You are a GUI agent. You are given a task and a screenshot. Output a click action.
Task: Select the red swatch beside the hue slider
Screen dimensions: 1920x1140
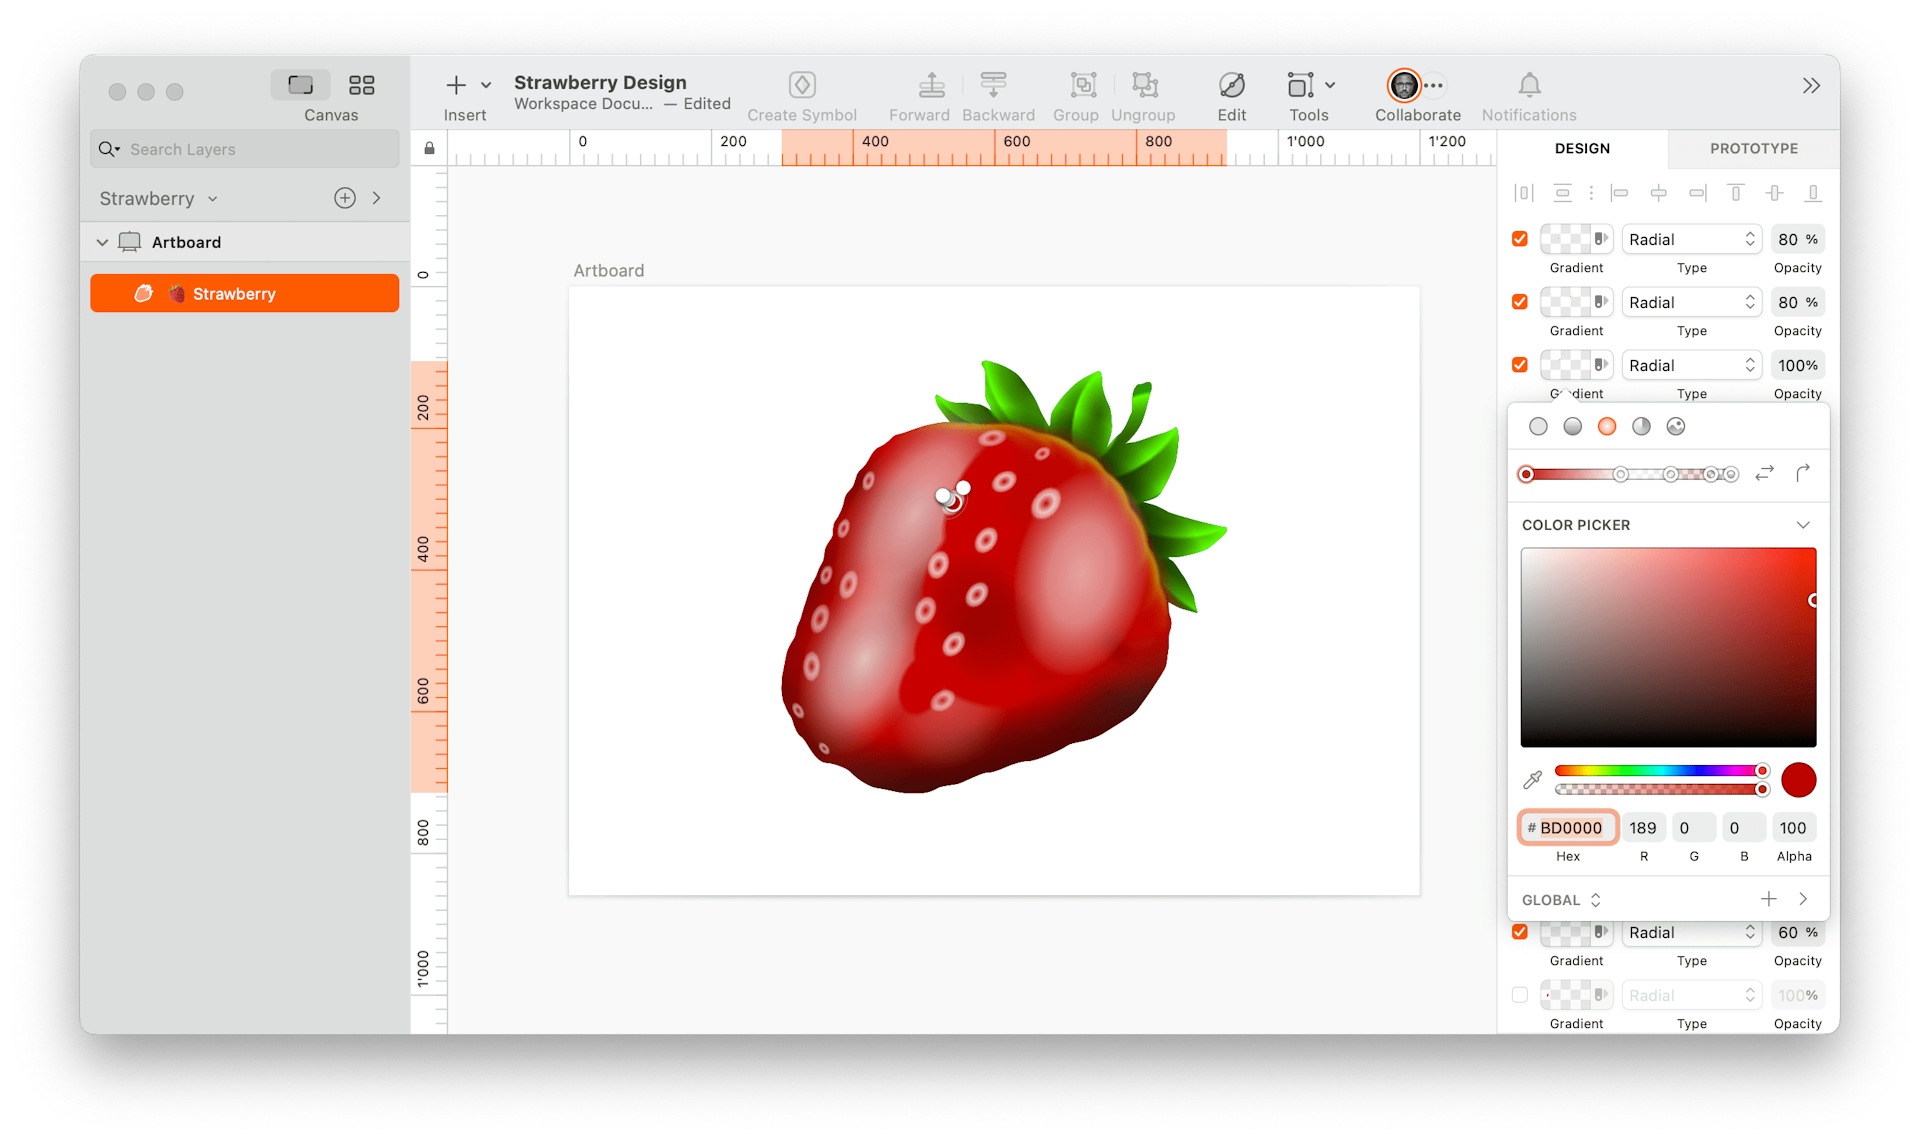1798,779
